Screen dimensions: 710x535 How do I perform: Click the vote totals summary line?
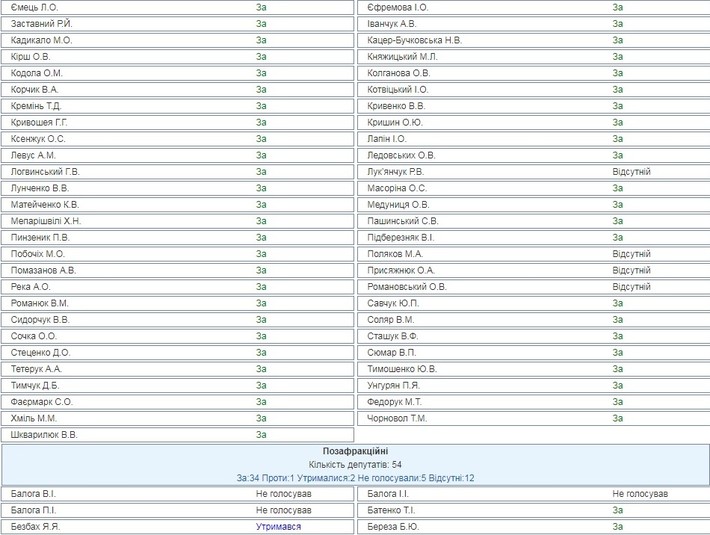[x=355, y=478]
